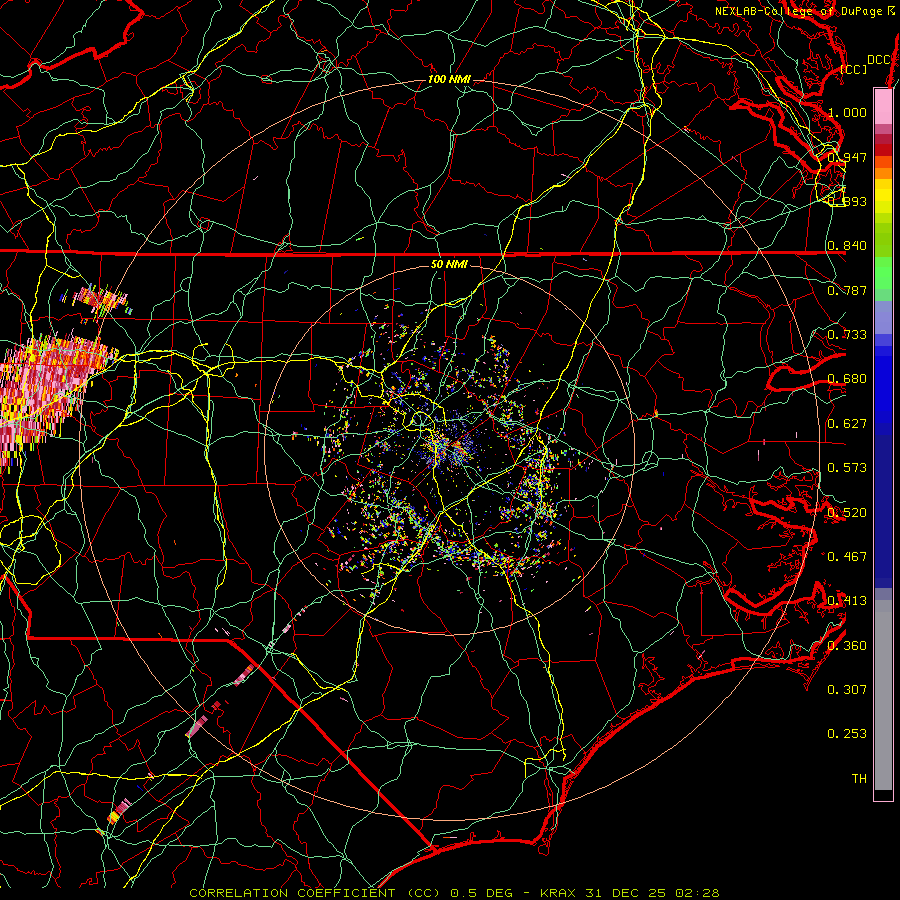
Task: Select the KRAX station identifier
Action: point(560,893)
